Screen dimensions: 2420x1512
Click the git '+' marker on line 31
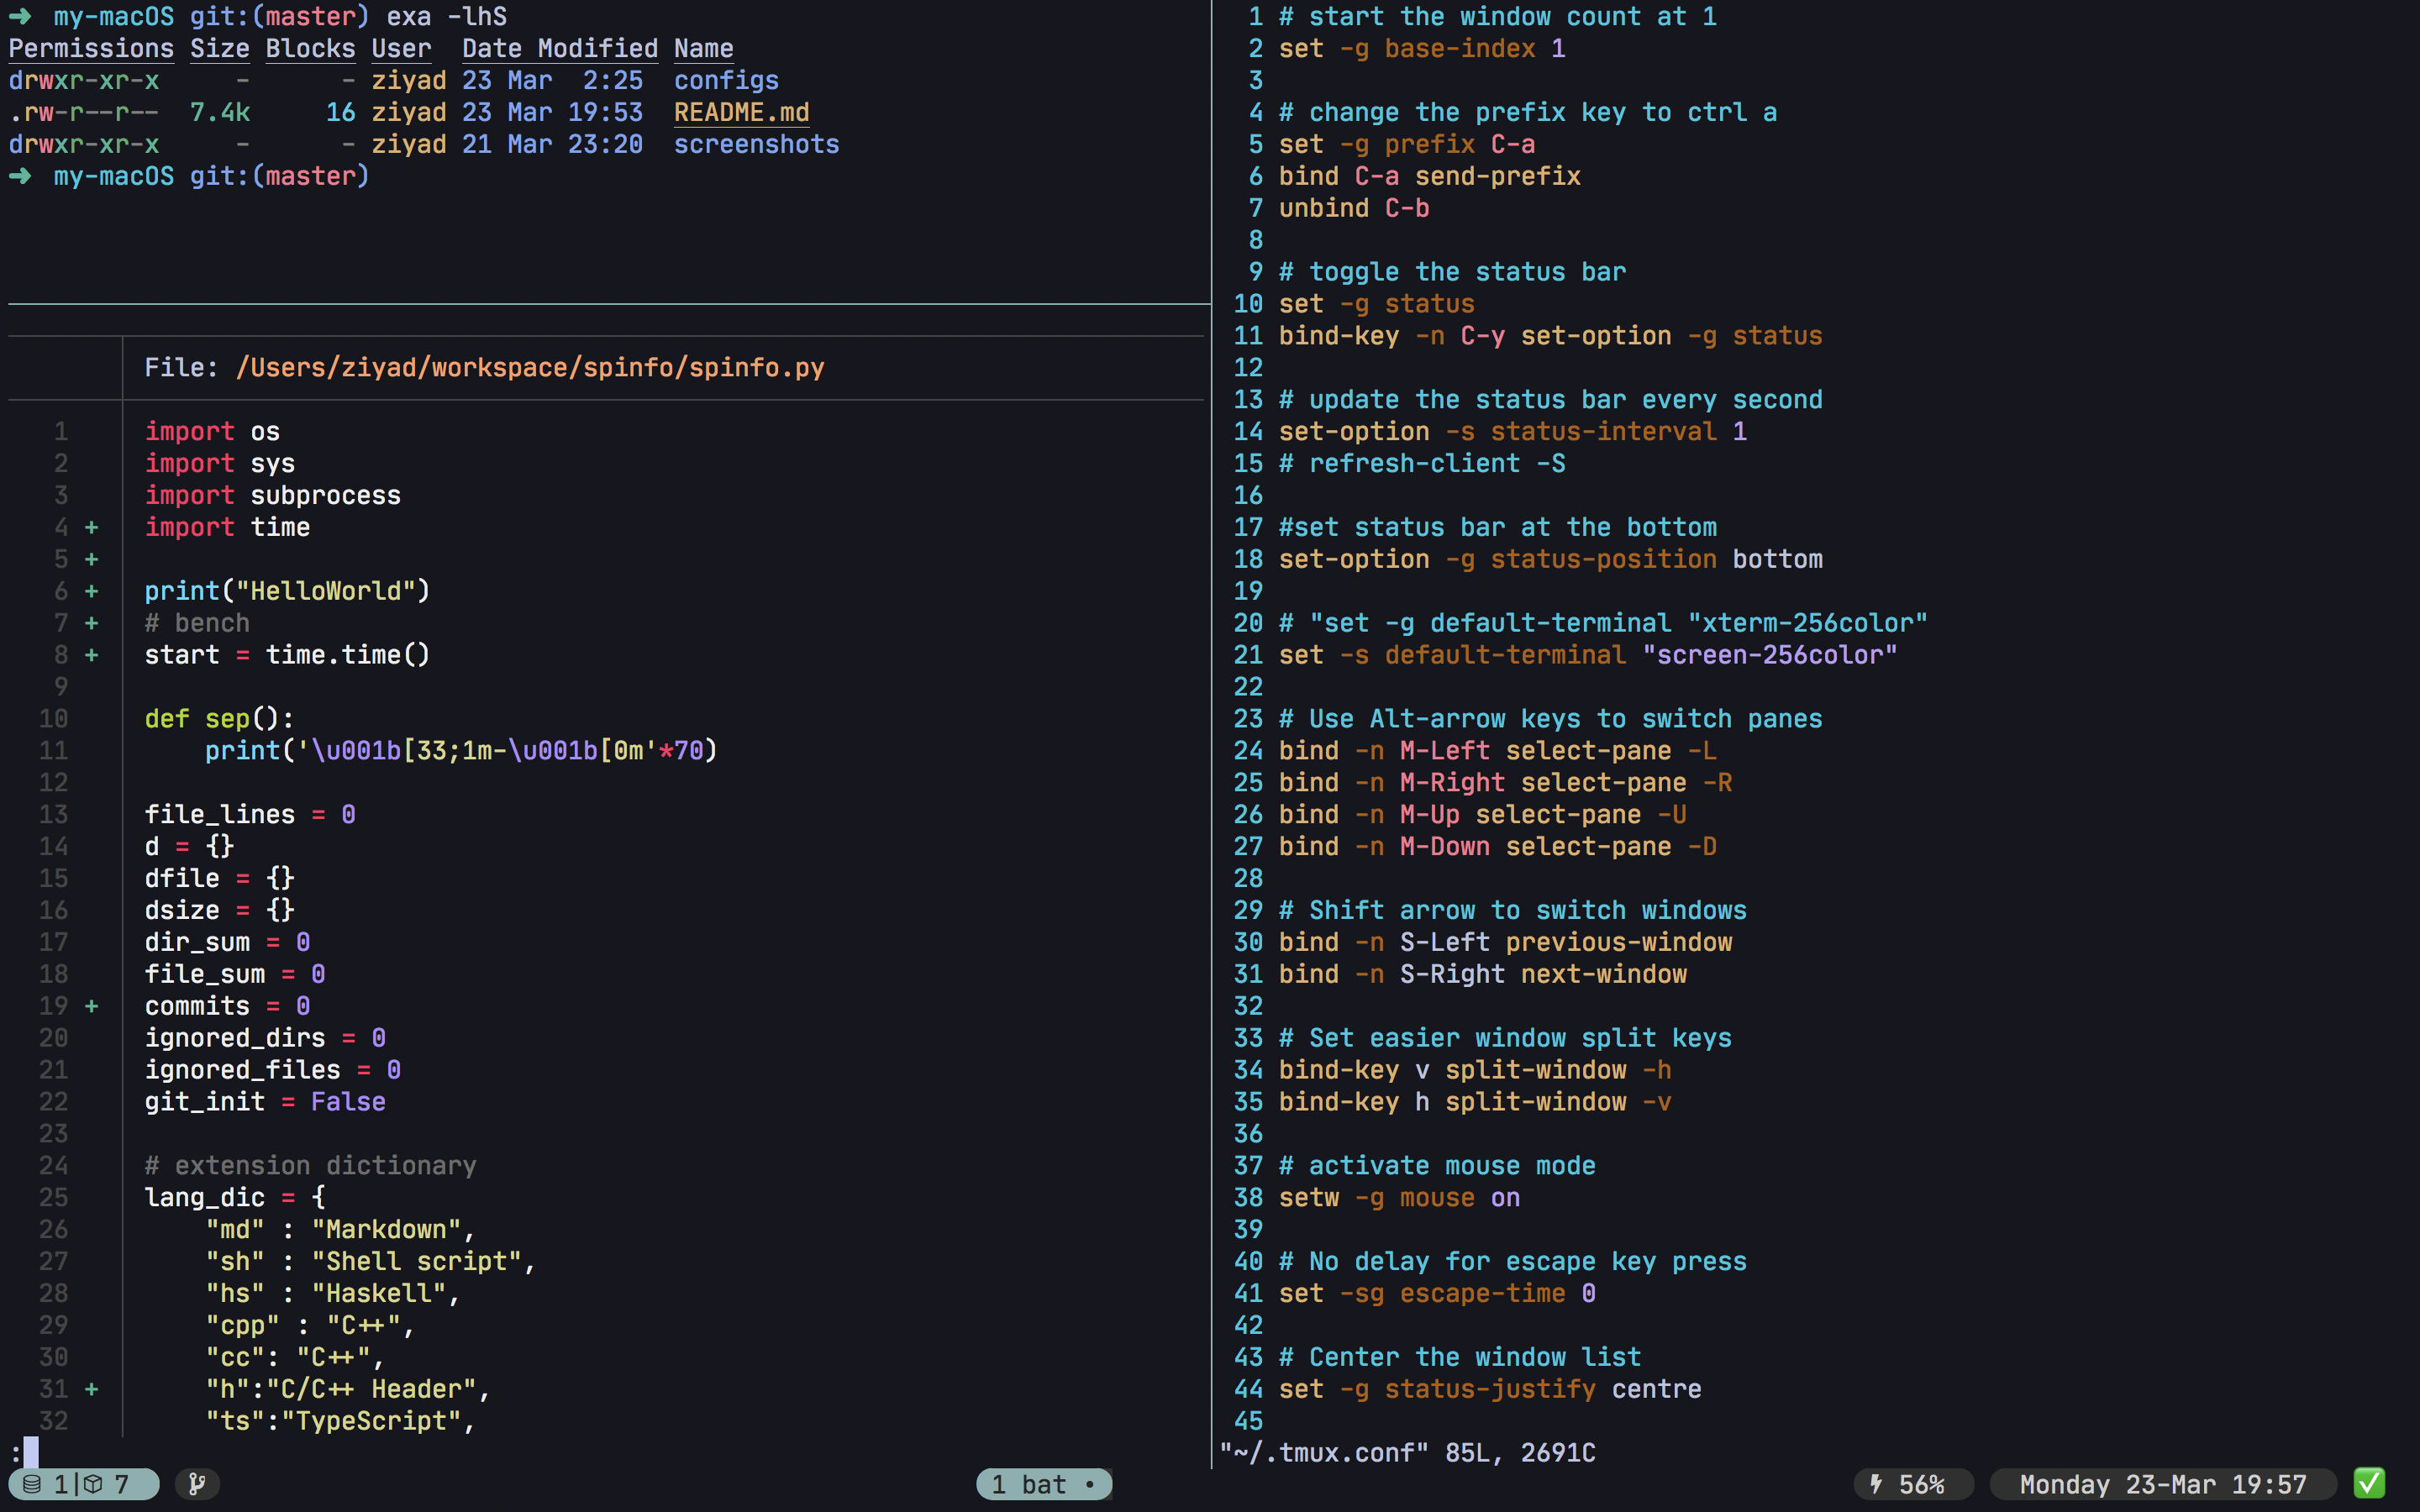(92, 1389)
